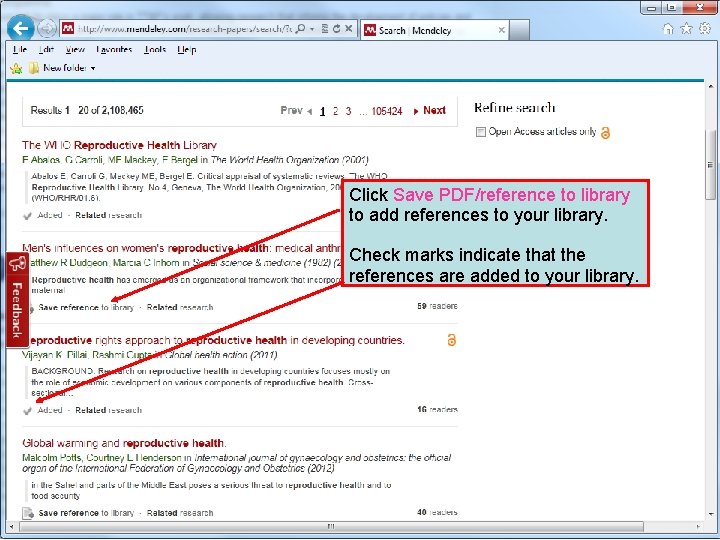720x540 pixels.
Task: Click the compatibility view icon
Action: point(325,28)
